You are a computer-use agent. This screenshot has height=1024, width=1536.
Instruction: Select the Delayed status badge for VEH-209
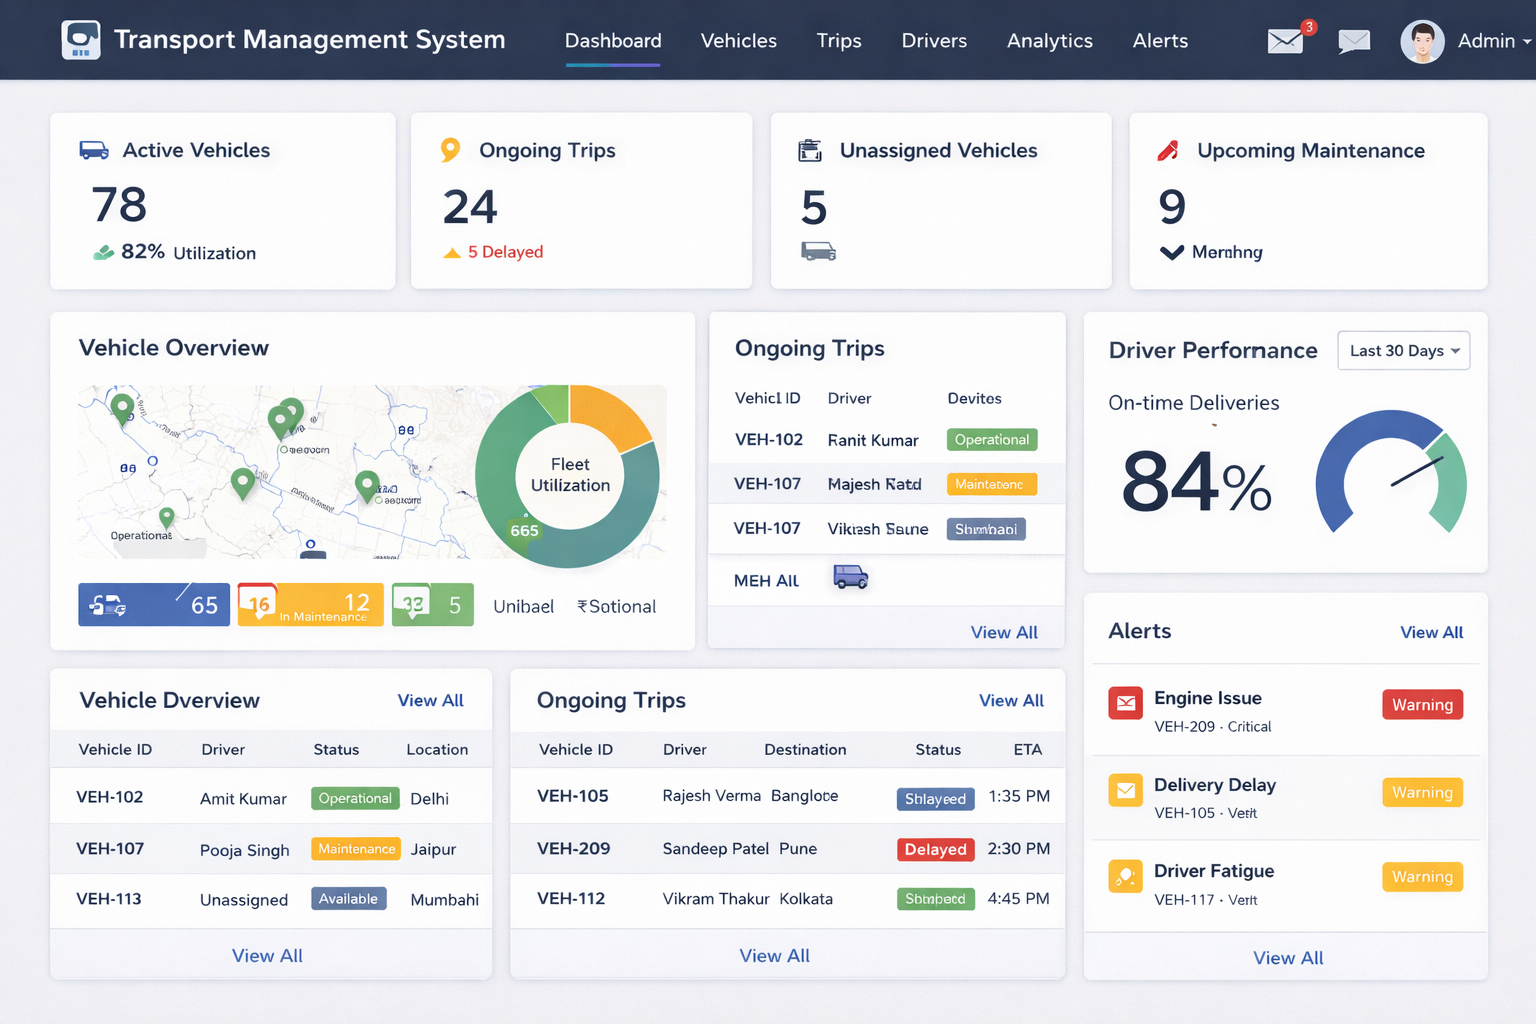pyautogui.click(x=934, y=849)
